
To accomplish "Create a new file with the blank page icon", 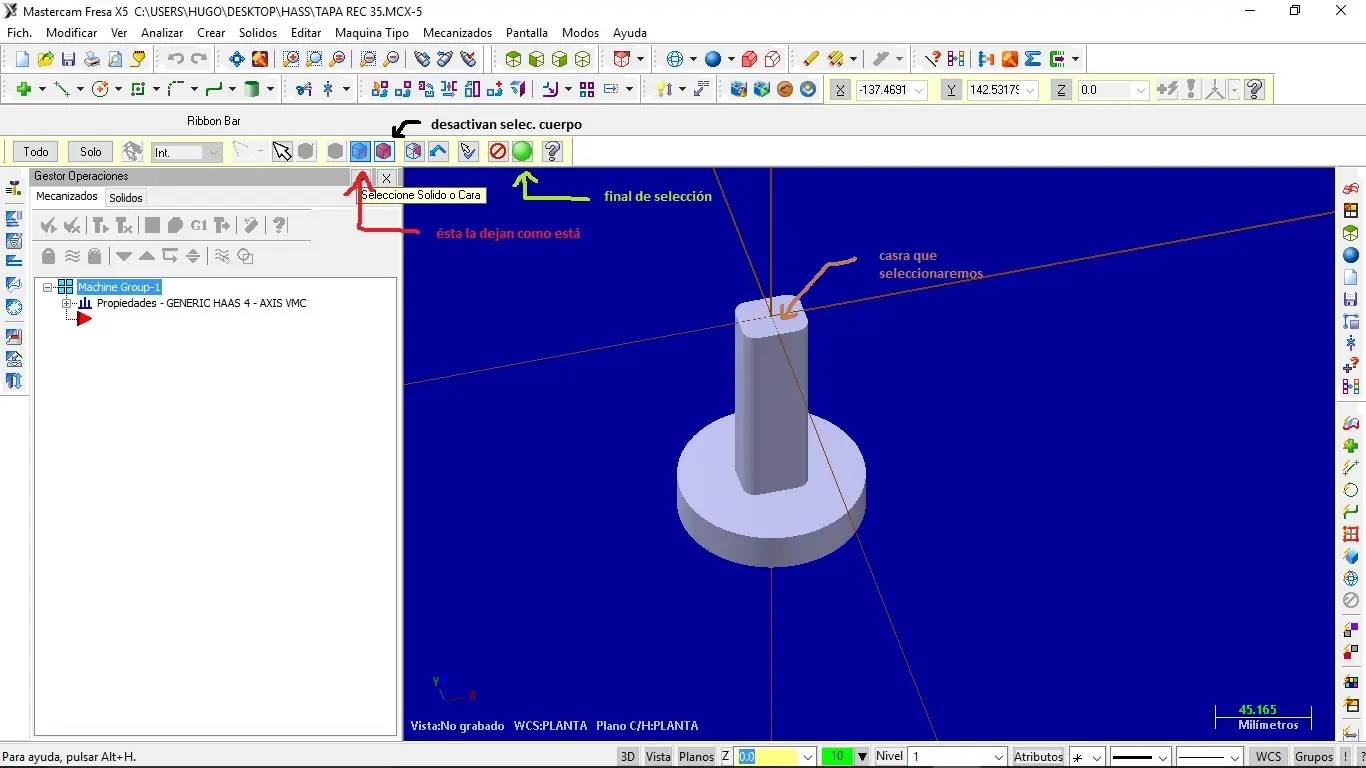I will 22,59.
